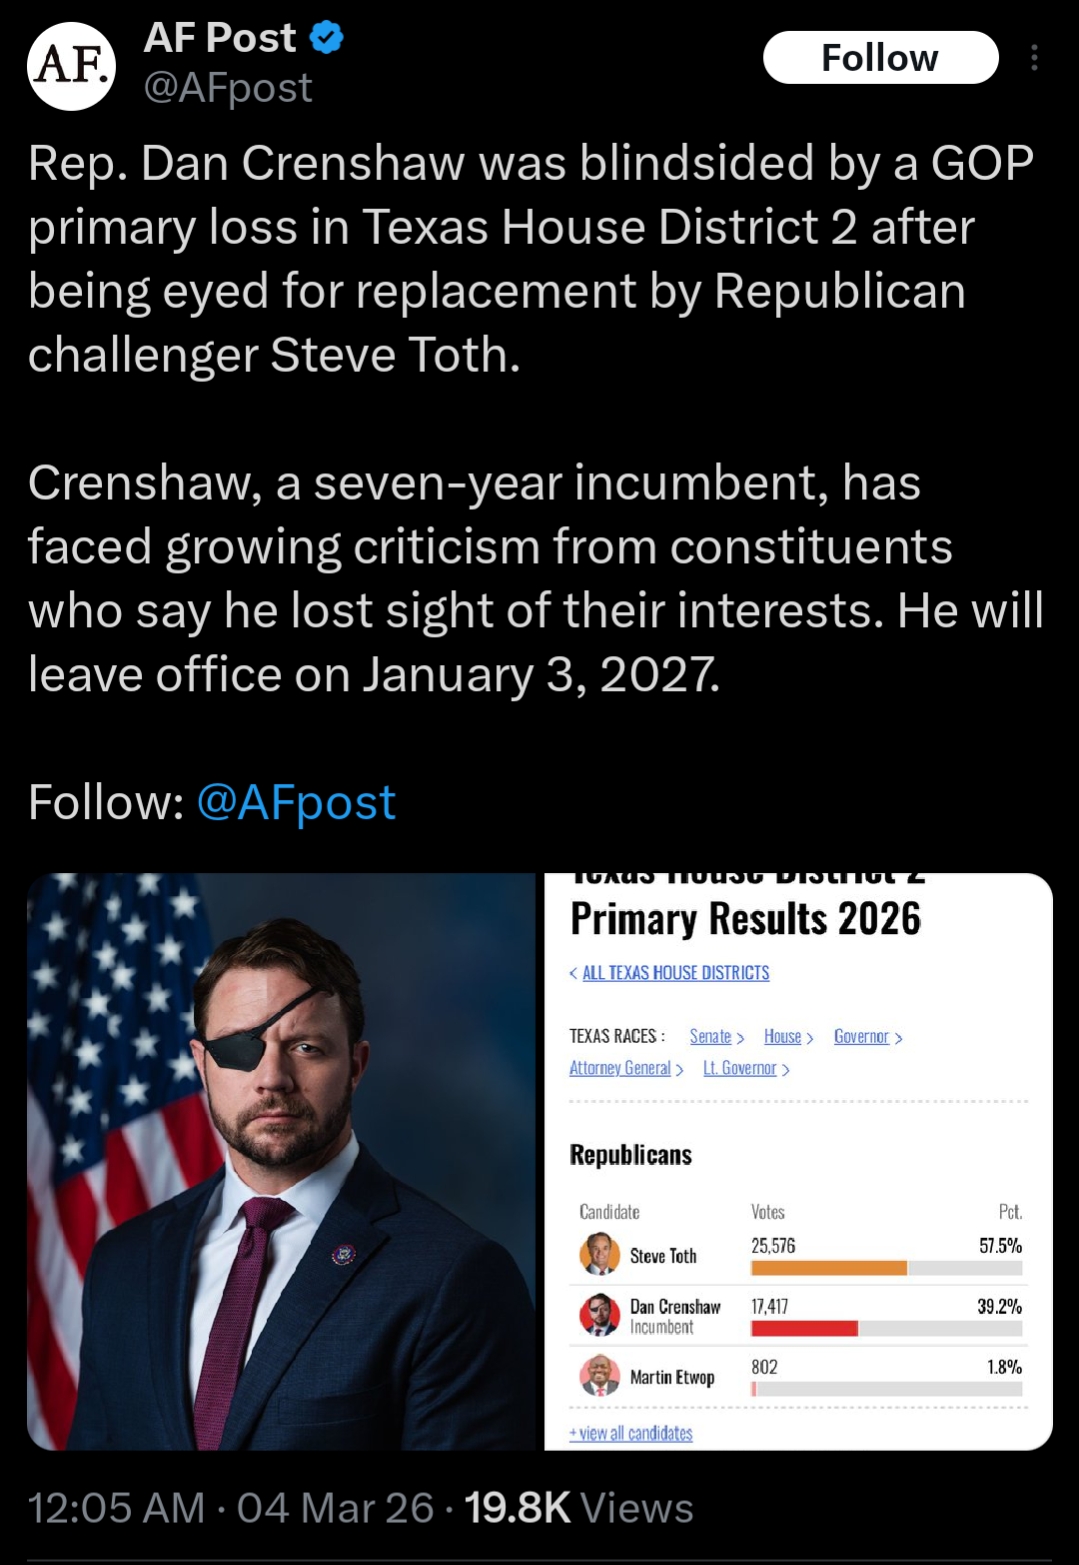
Task: Expand the Governor races chevron
Action: pos(899,1038)
